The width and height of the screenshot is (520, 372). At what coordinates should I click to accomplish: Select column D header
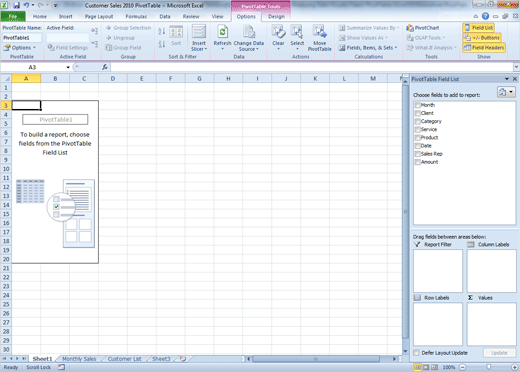tap(113, 79)
